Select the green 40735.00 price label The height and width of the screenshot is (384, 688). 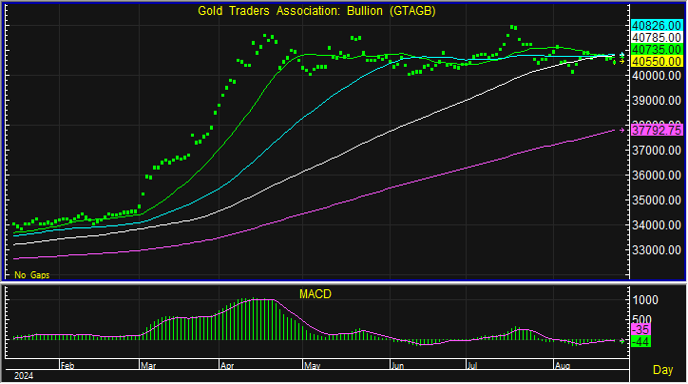[x=656, y=50]
